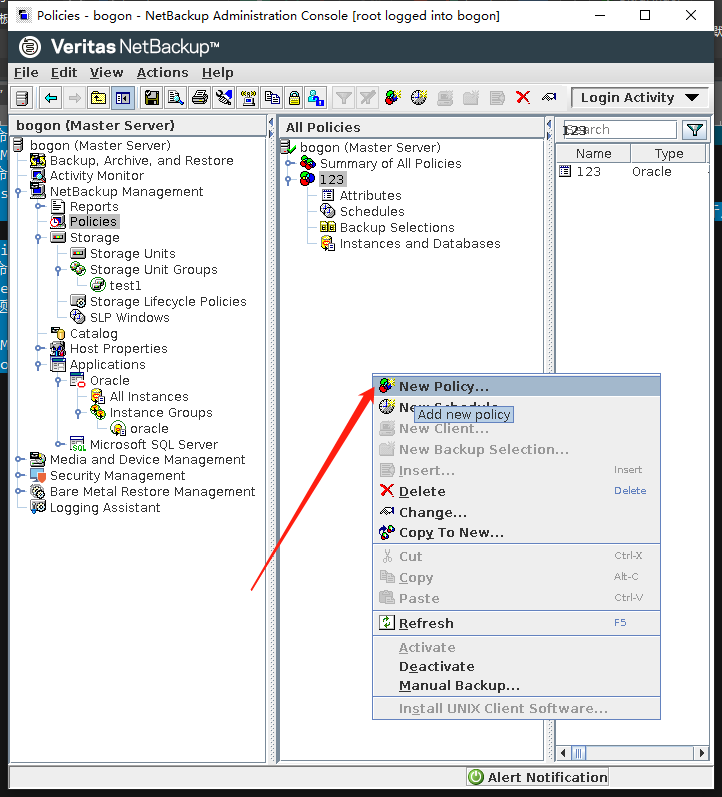Open the Login Activity dropdown
The height and width of the screenshot is (797, 722).
[640, 98]
